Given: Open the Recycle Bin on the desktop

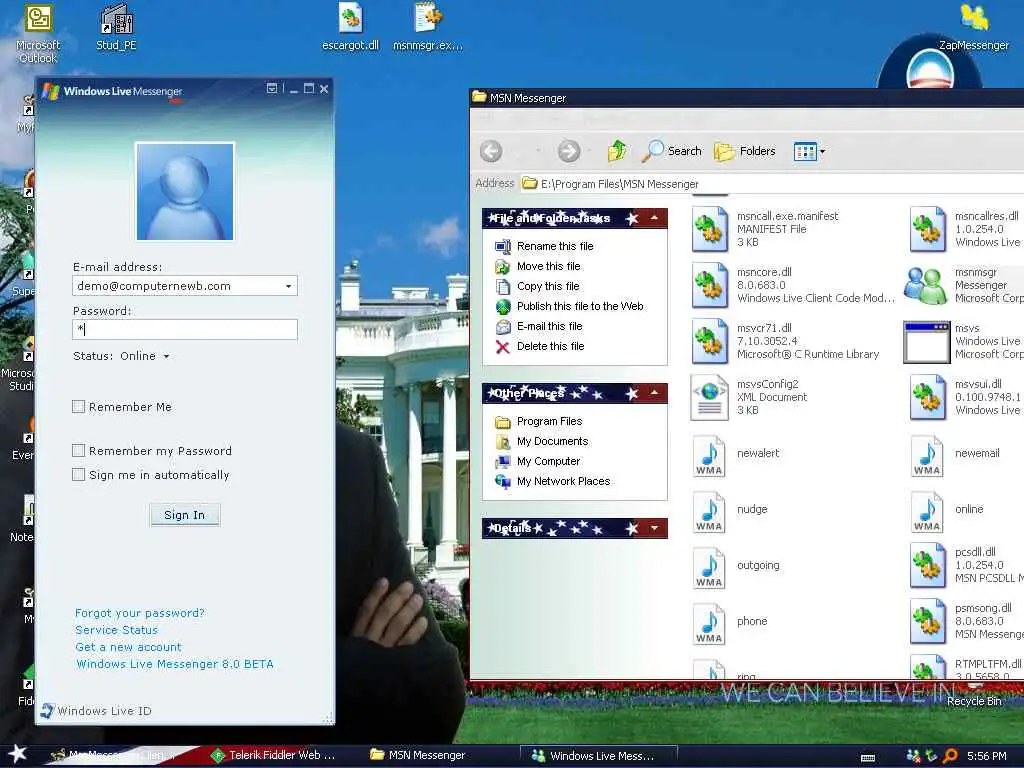Looking at the screenshot, I should pyautogui.click(x=974, y=700).
